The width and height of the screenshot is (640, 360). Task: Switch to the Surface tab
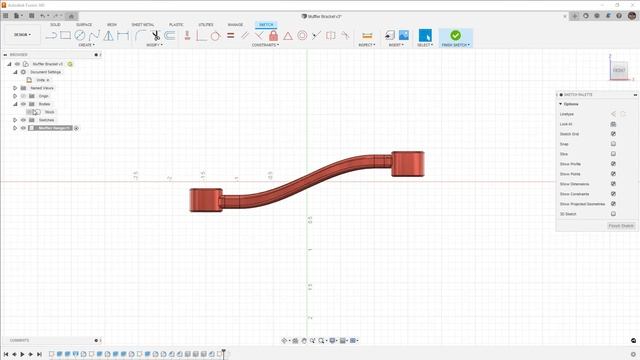coord(84,25)
